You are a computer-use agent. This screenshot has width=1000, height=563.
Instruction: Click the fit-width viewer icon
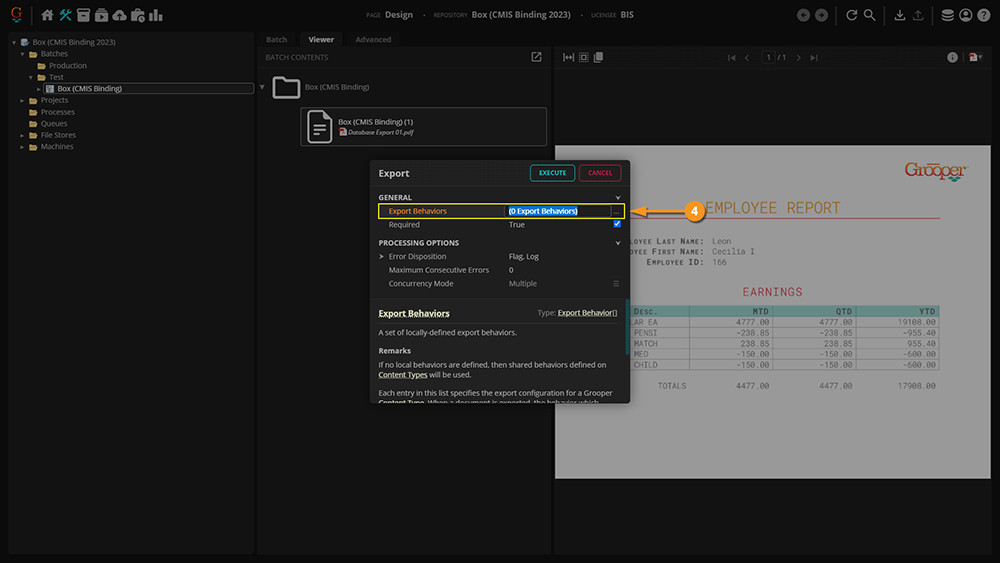click(569, 58)
